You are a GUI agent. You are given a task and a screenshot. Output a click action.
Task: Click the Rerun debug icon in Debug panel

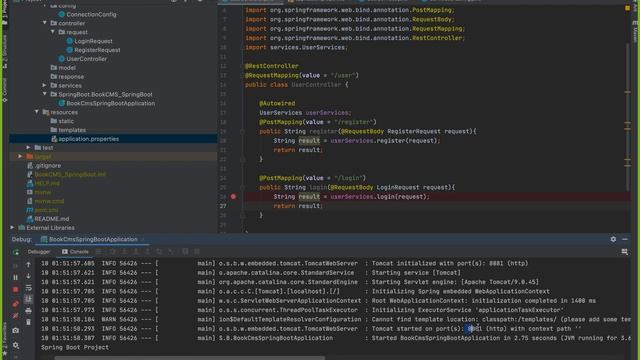[x=16, y=252]
